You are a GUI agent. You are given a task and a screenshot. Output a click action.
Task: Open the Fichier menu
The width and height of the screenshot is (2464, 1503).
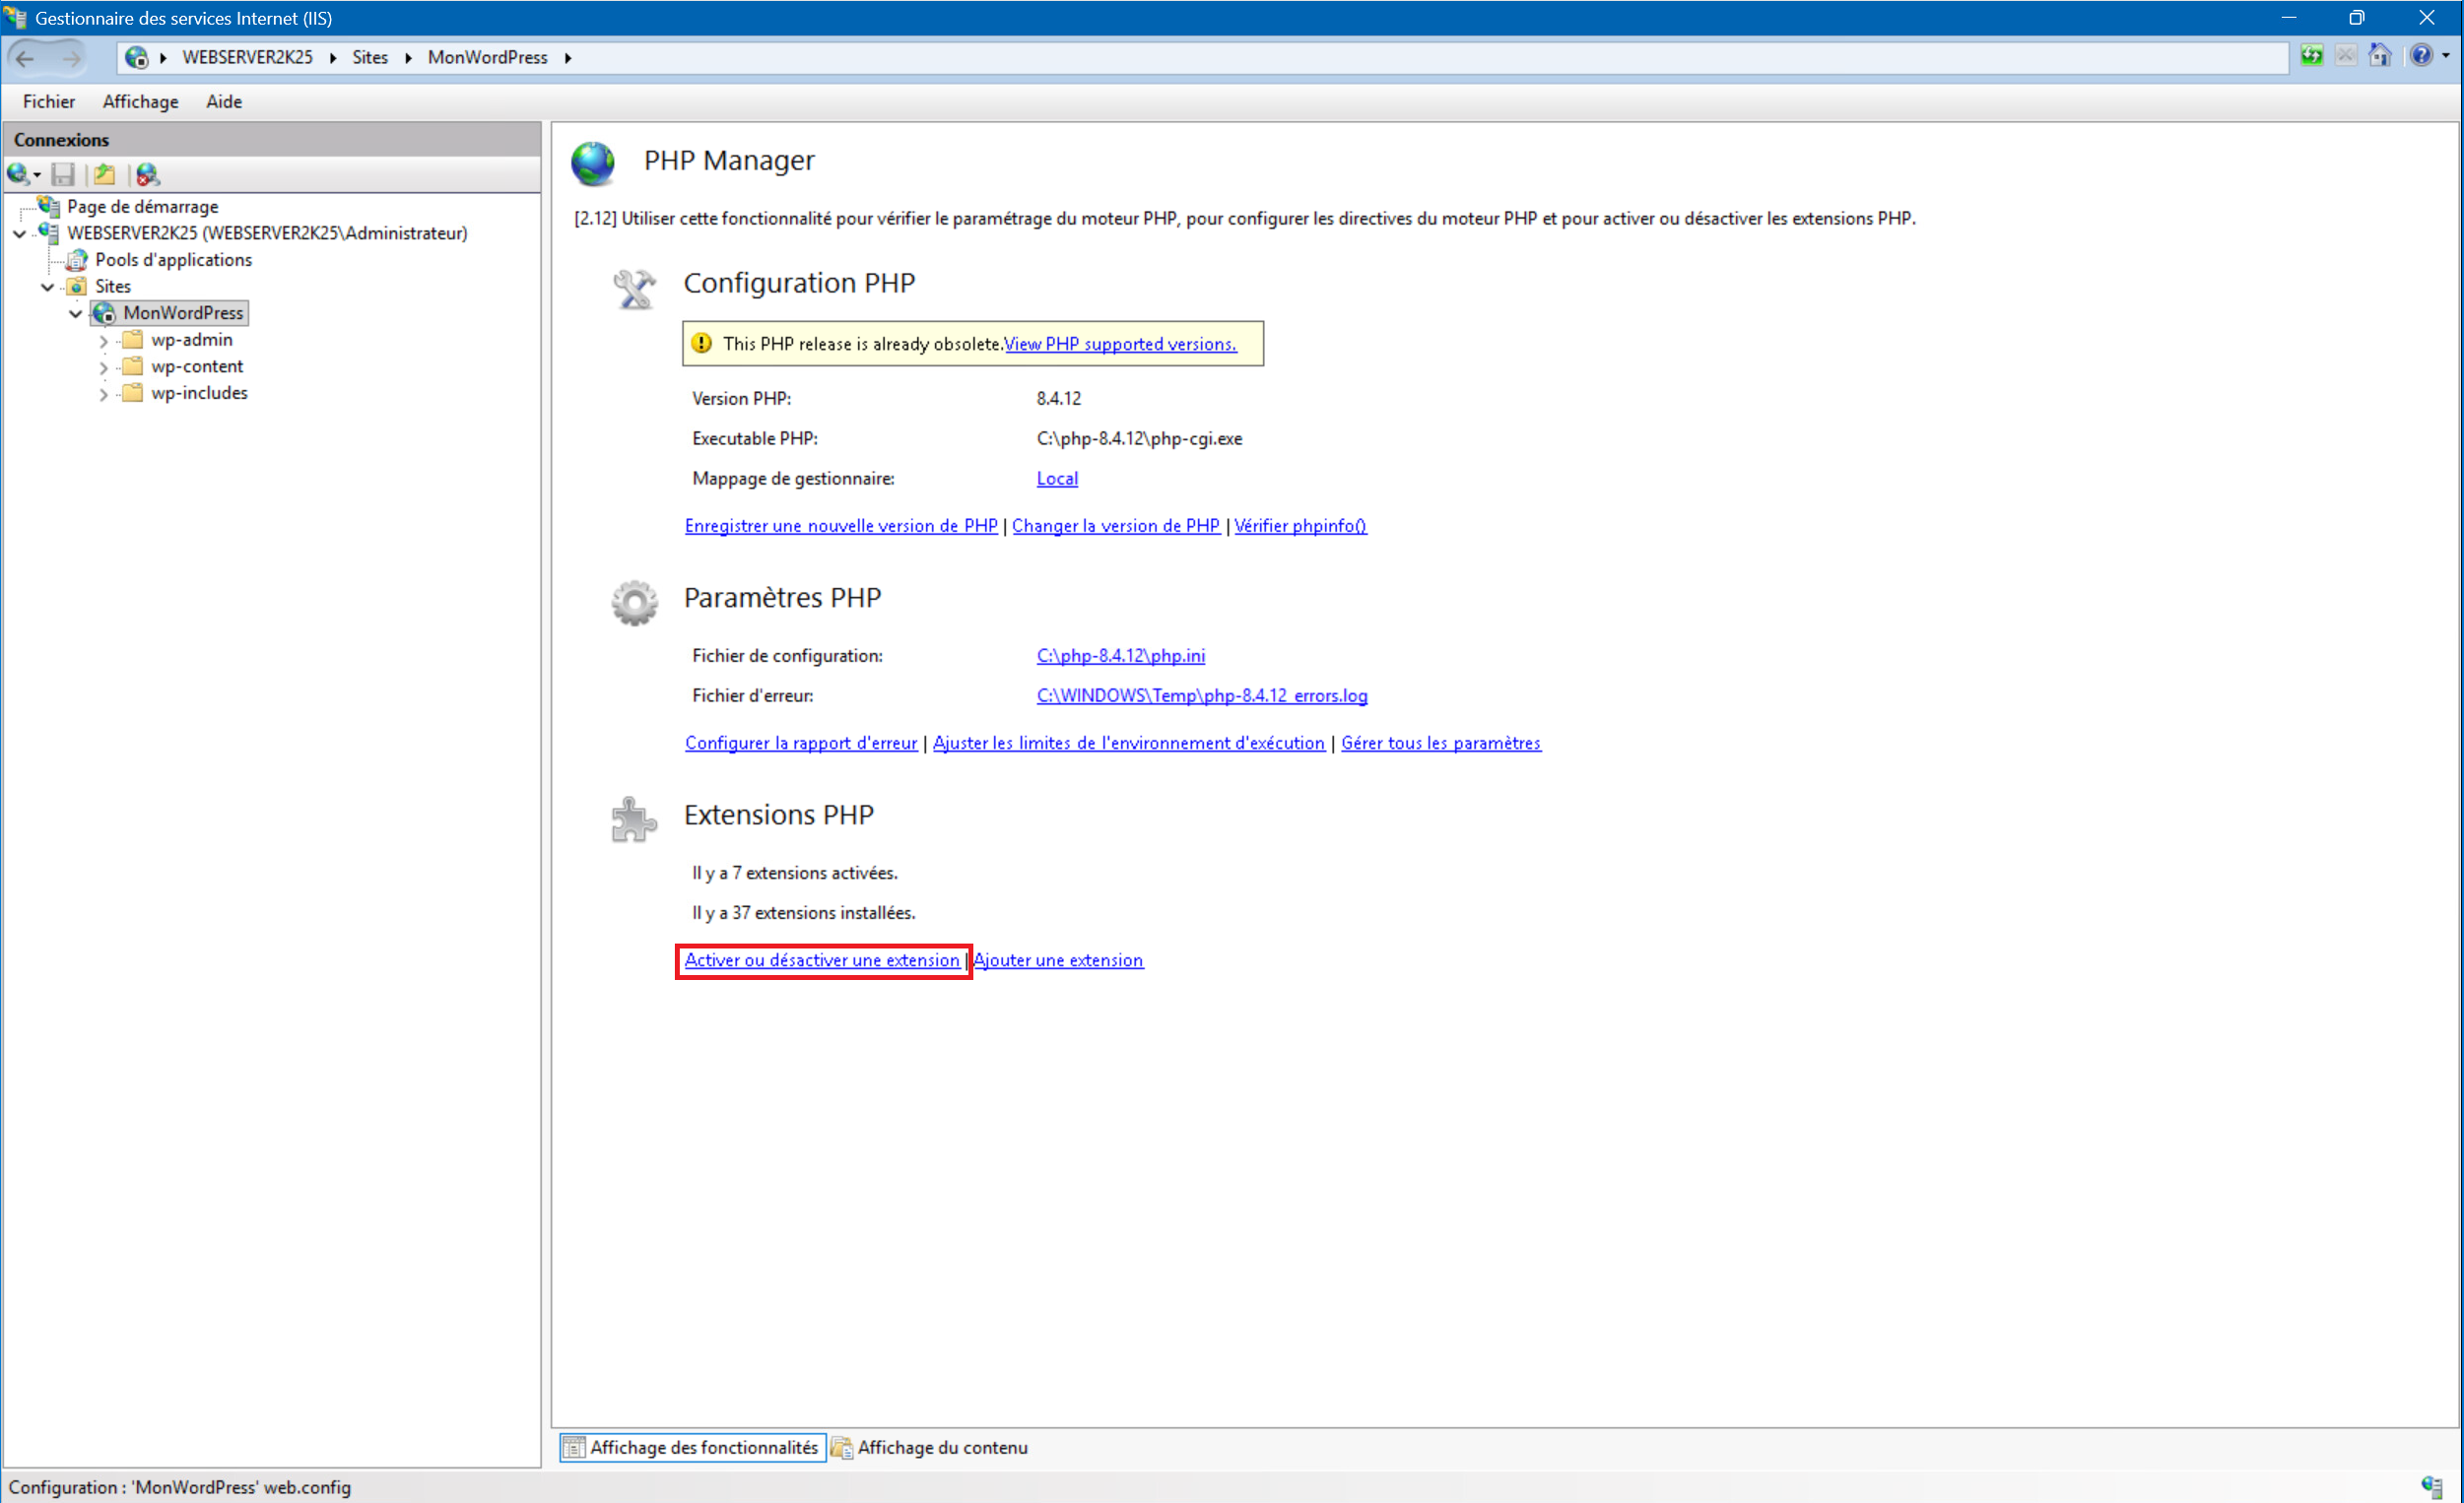(48, 101)
